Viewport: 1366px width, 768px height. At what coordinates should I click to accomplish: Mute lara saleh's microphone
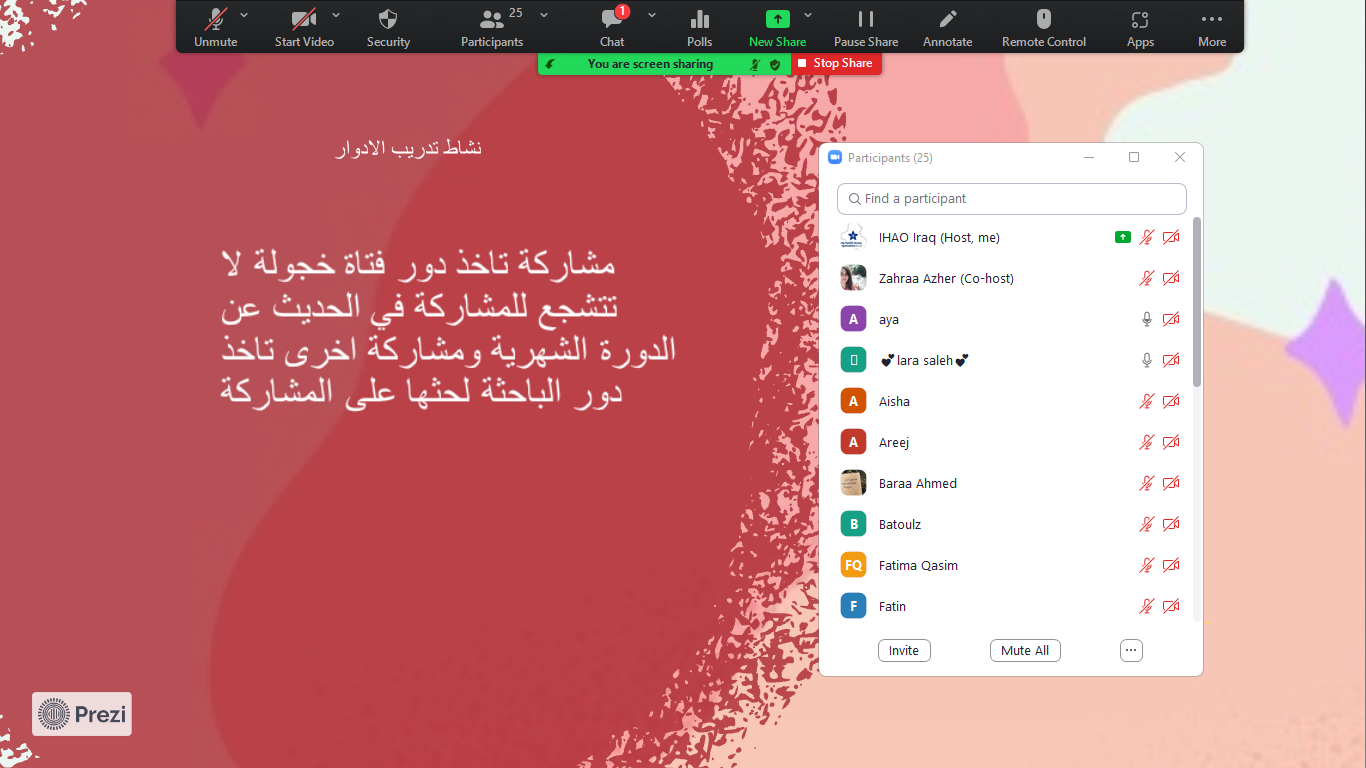tap(1147, 360)
